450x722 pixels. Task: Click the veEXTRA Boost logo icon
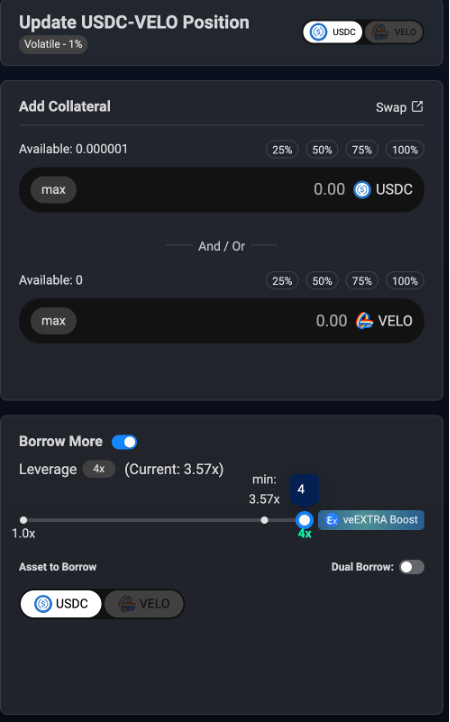pos(332,520)
